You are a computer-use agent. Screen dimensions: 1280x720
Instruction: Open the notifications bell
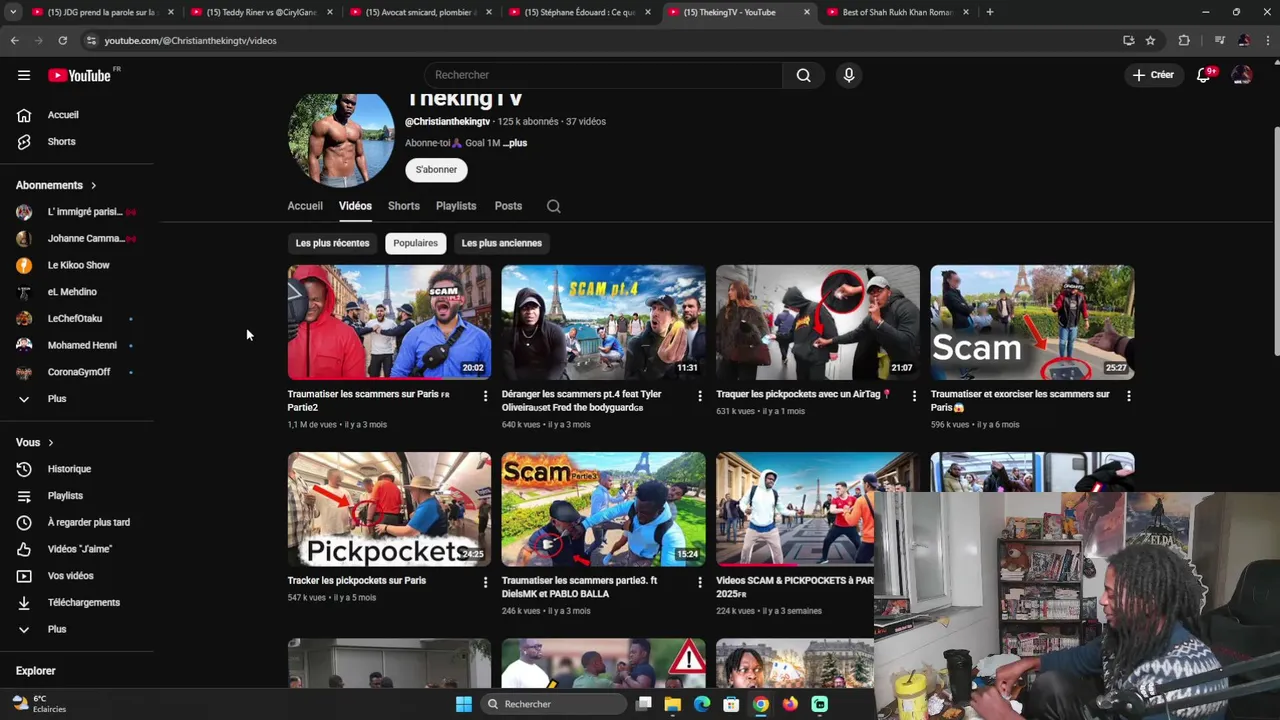pos(1204,75)
